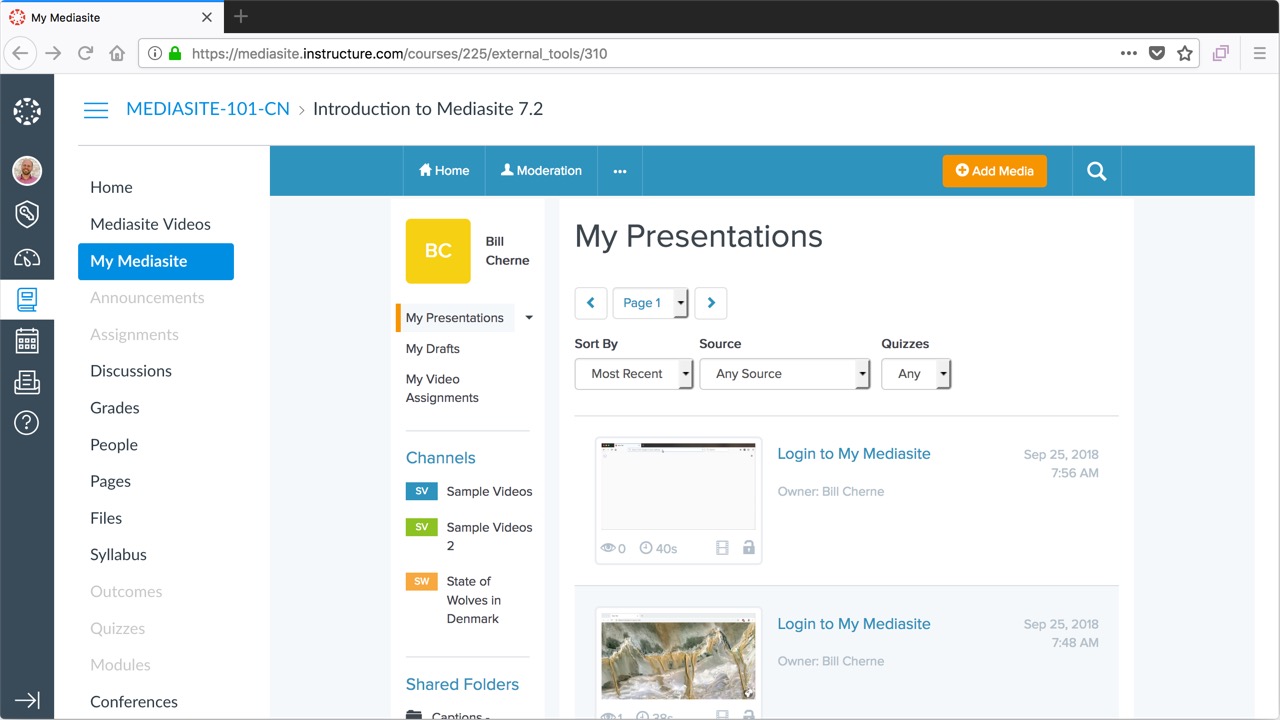The width and height of the screenshot is (1280, 720).
Task: Open Source Any Source dropdown
Action: (785, 374)
